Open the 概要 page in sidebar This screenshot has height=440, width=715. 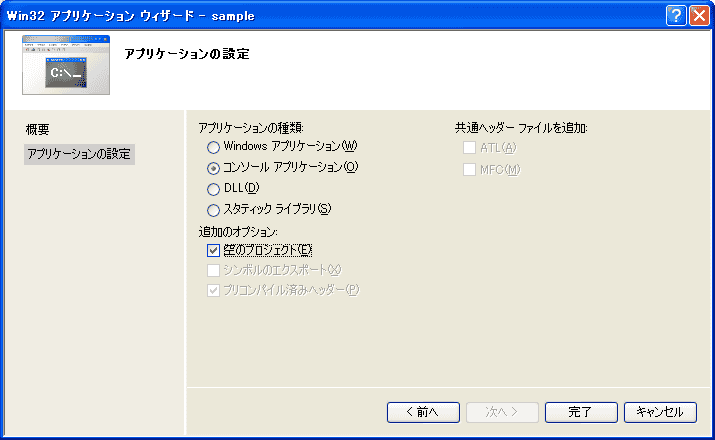coord(37,129)
